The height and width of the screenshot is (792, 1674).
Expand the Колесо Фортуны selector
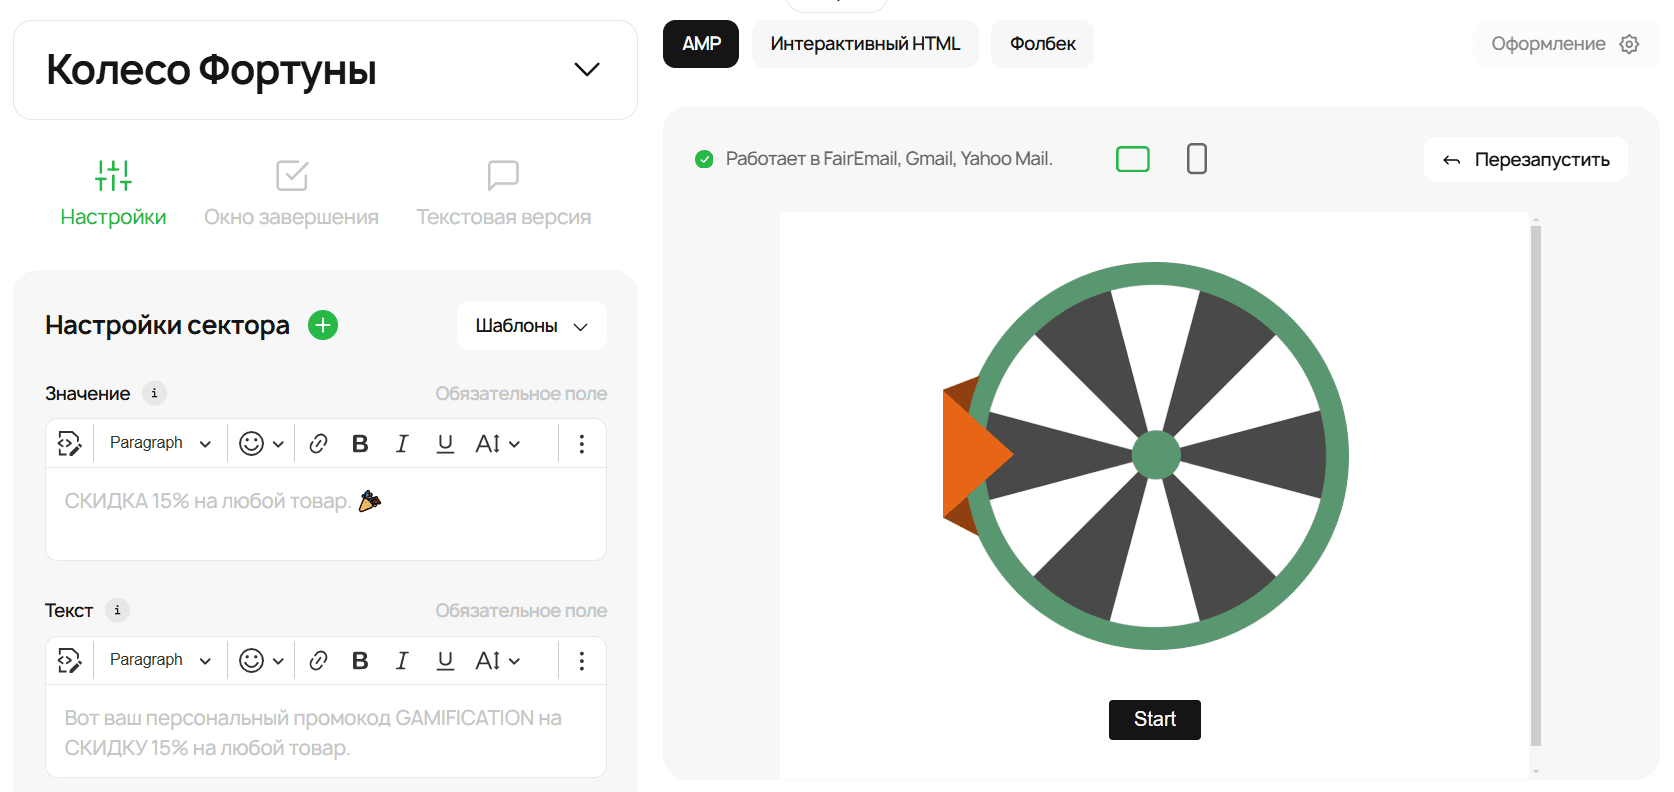(x=586, y=70)
